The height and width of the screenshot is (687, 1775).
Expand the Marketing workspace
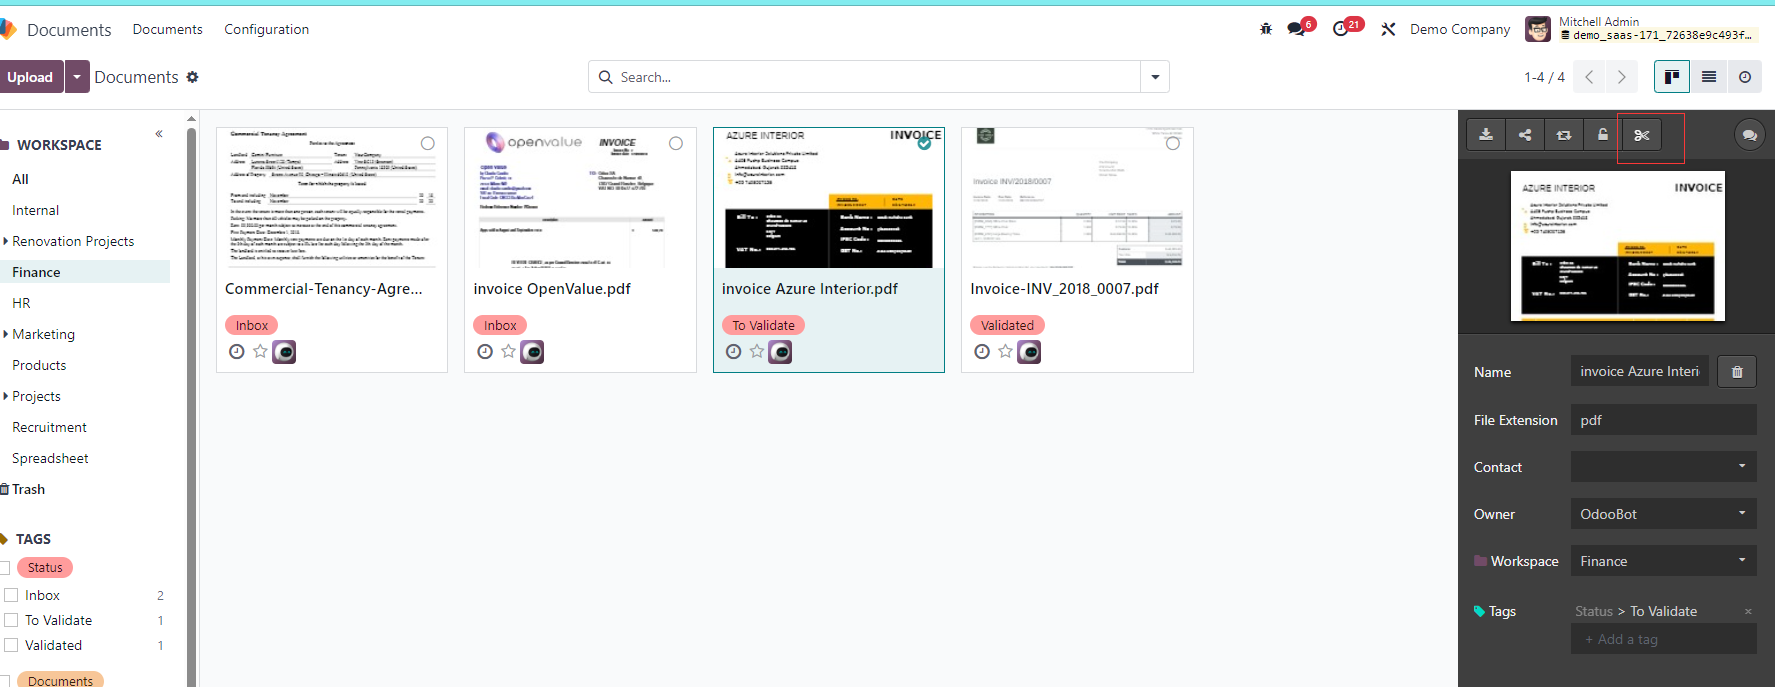6,334
